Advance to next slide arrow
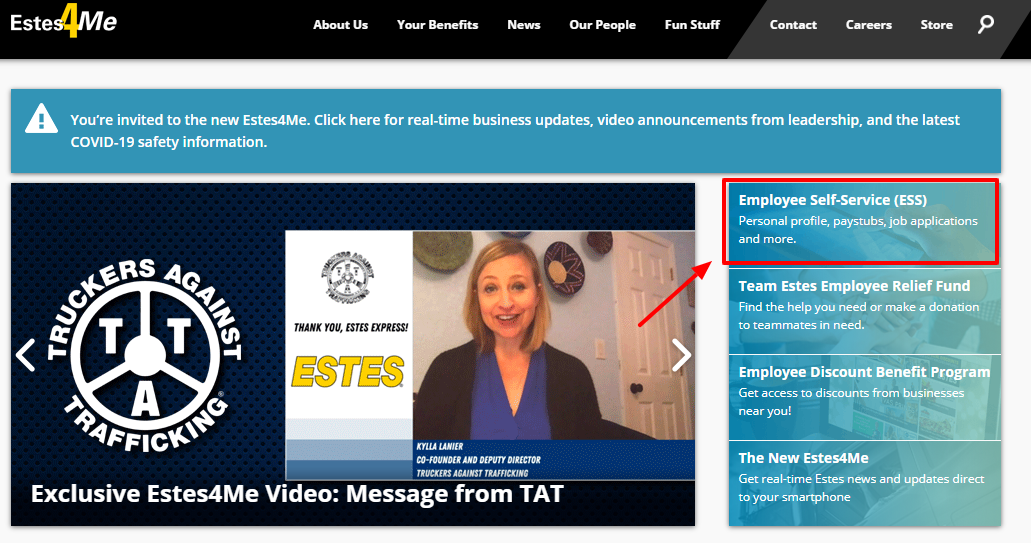Image resolution: width=1031 pixels, height=543 pixels. click(681, 354)
